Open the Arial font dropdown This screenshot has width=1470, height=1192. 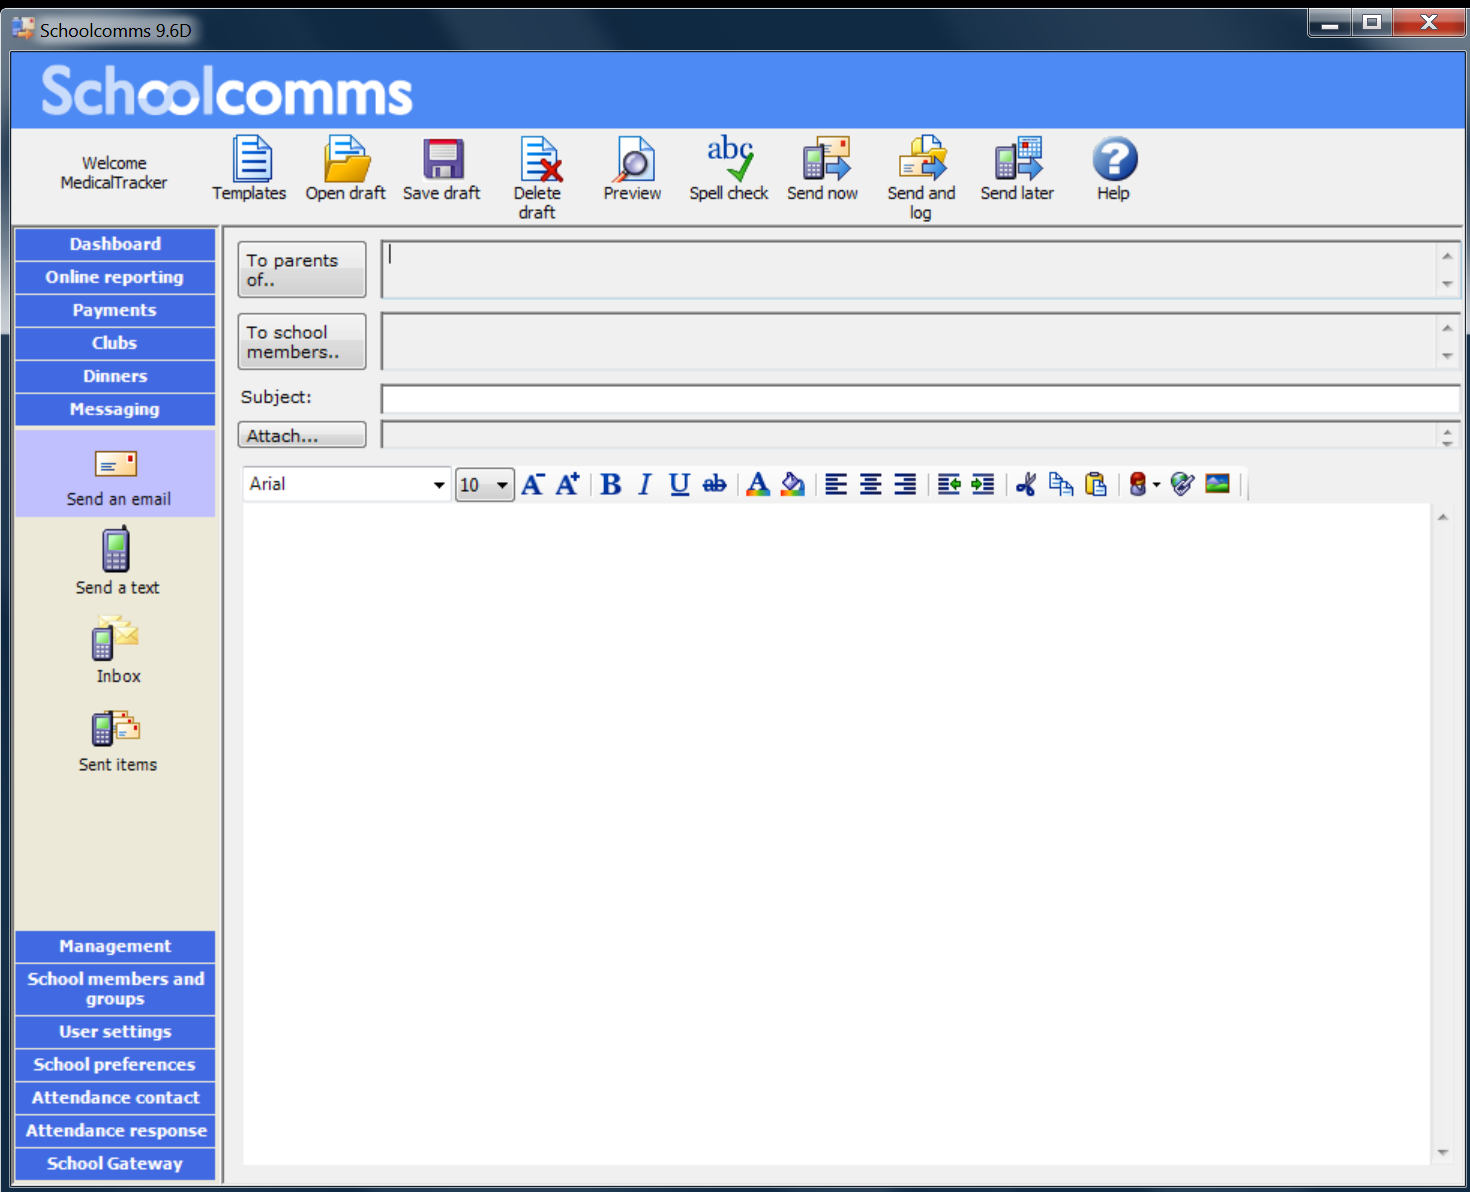[438, 485]
